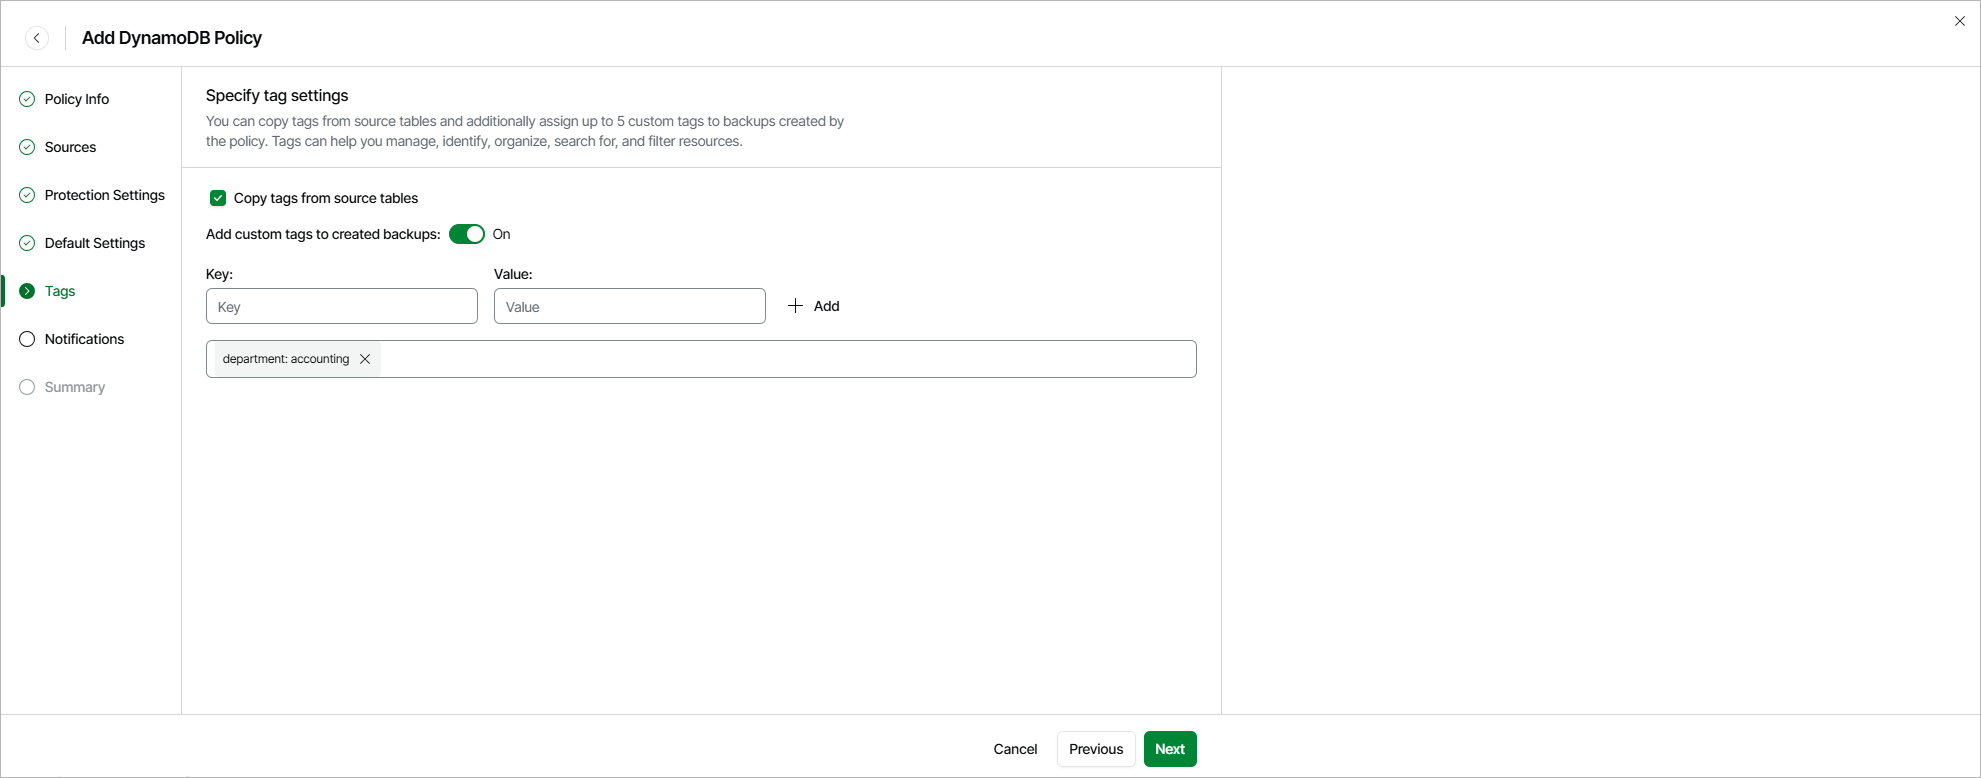Click the Summary step circle icon
The height and width of the screenshot is (778, 1981).
click(27, 387)
